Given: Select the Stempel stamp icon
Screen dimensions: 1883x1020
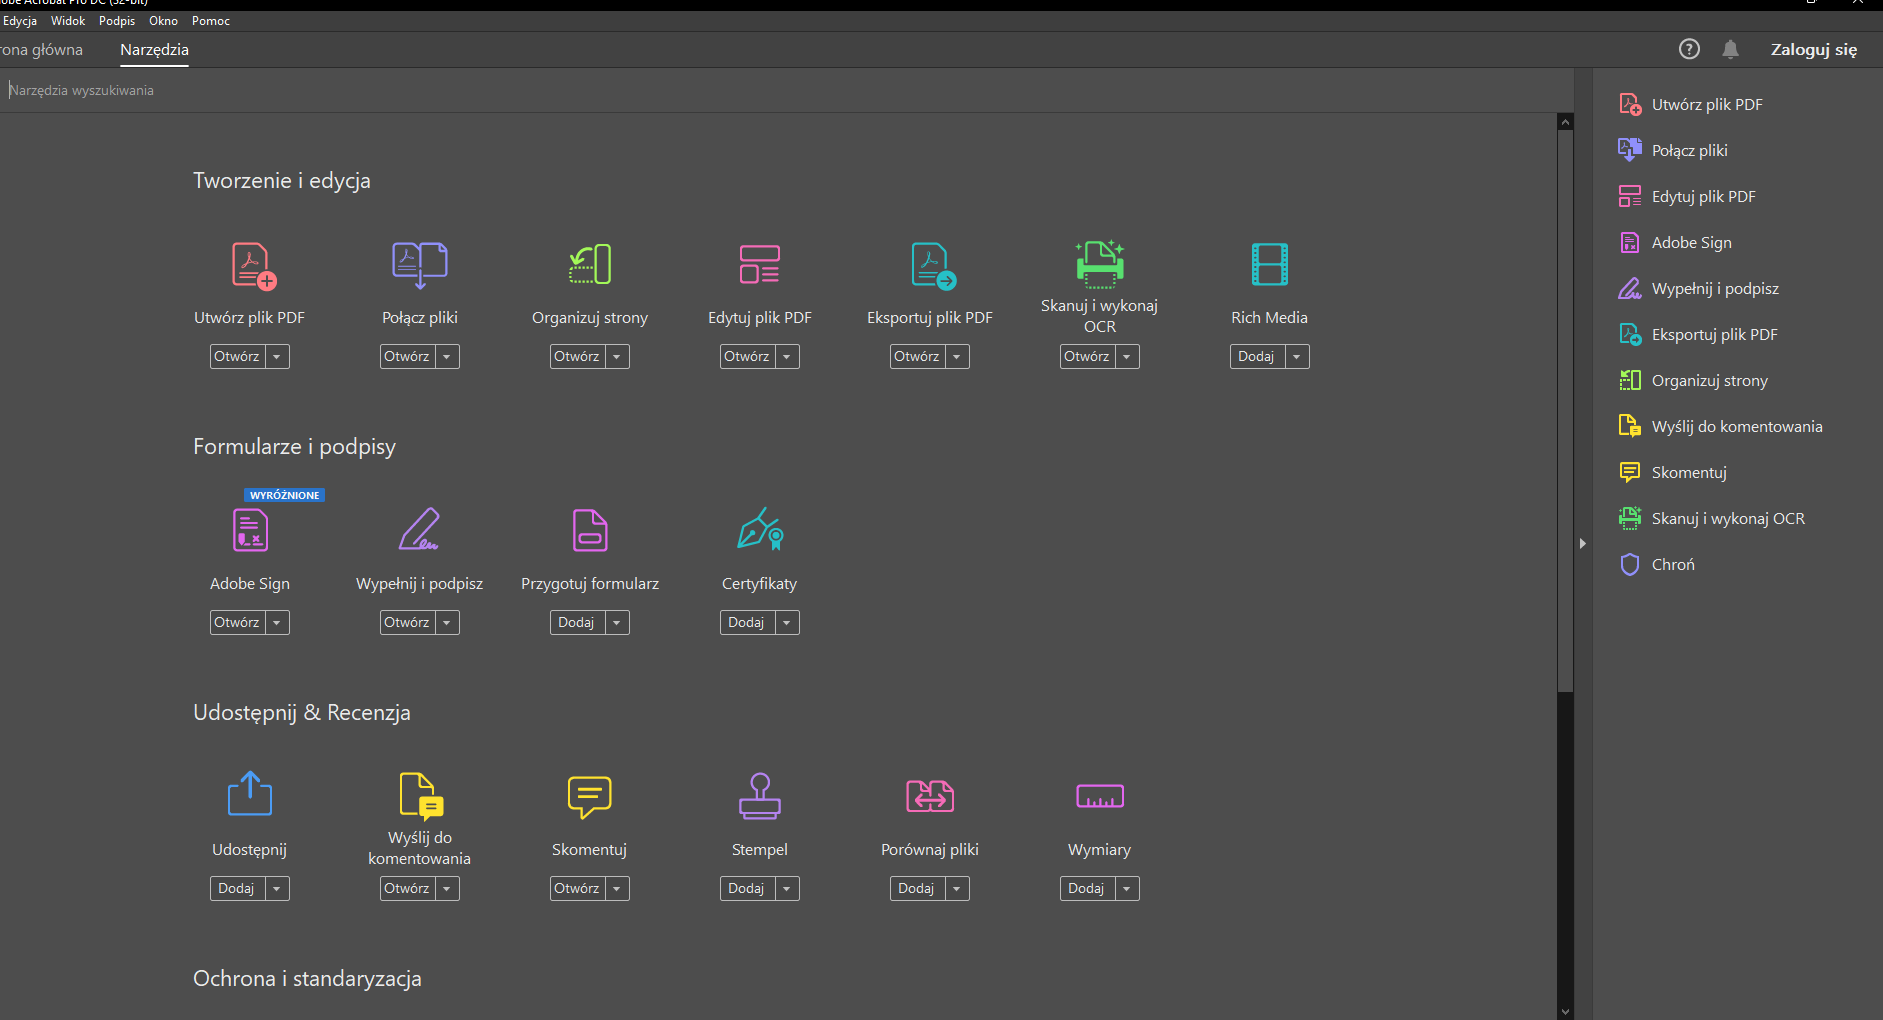Looking at the screenshot, I should coord(760,796).
